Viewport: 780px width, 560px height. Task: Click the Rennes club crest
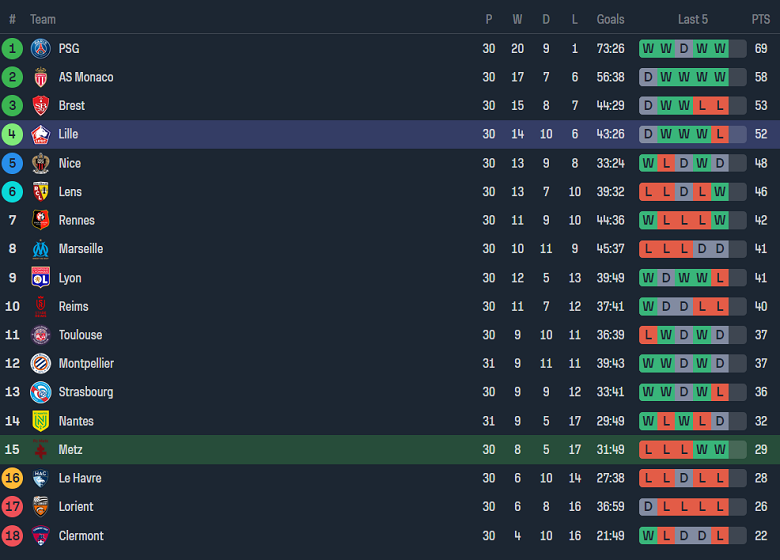pyautogui.click(x=40, y=220)
